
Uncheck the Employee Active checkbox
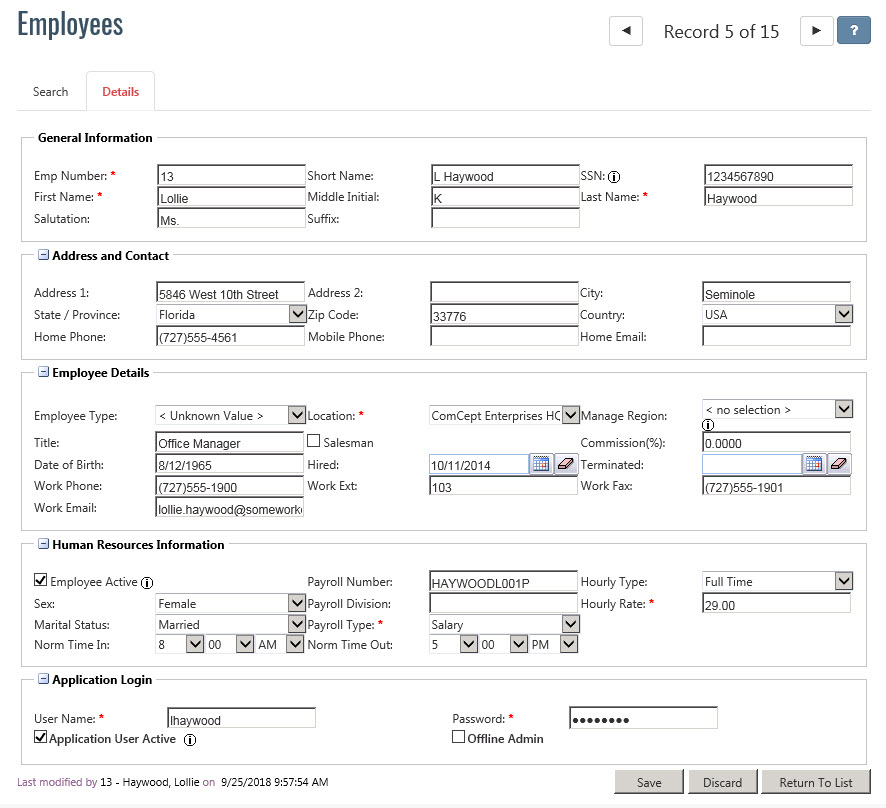pyautogui.click(x=41, y=580)
